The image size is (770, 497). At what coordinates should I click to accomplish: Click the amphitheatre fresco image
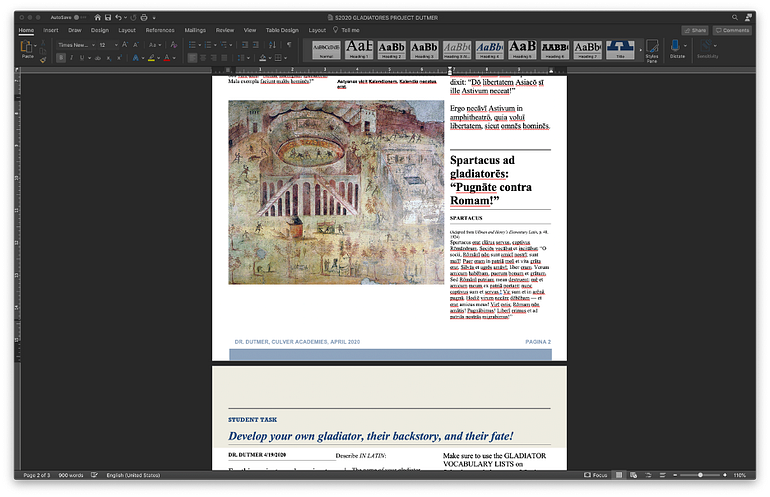(336, 192)
